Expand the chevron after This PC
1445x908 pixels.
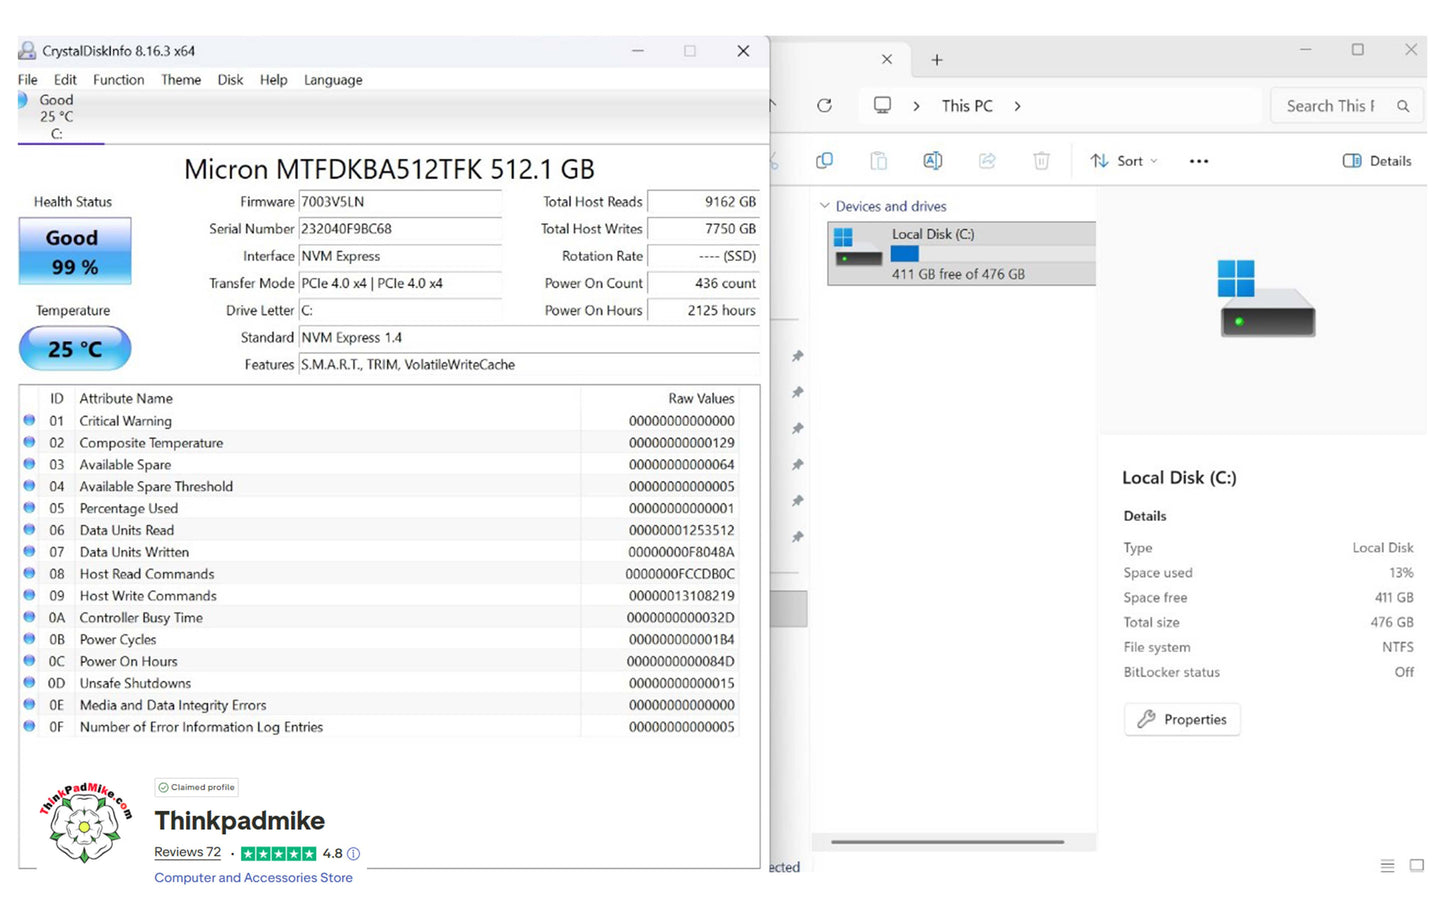[1017, 106]
